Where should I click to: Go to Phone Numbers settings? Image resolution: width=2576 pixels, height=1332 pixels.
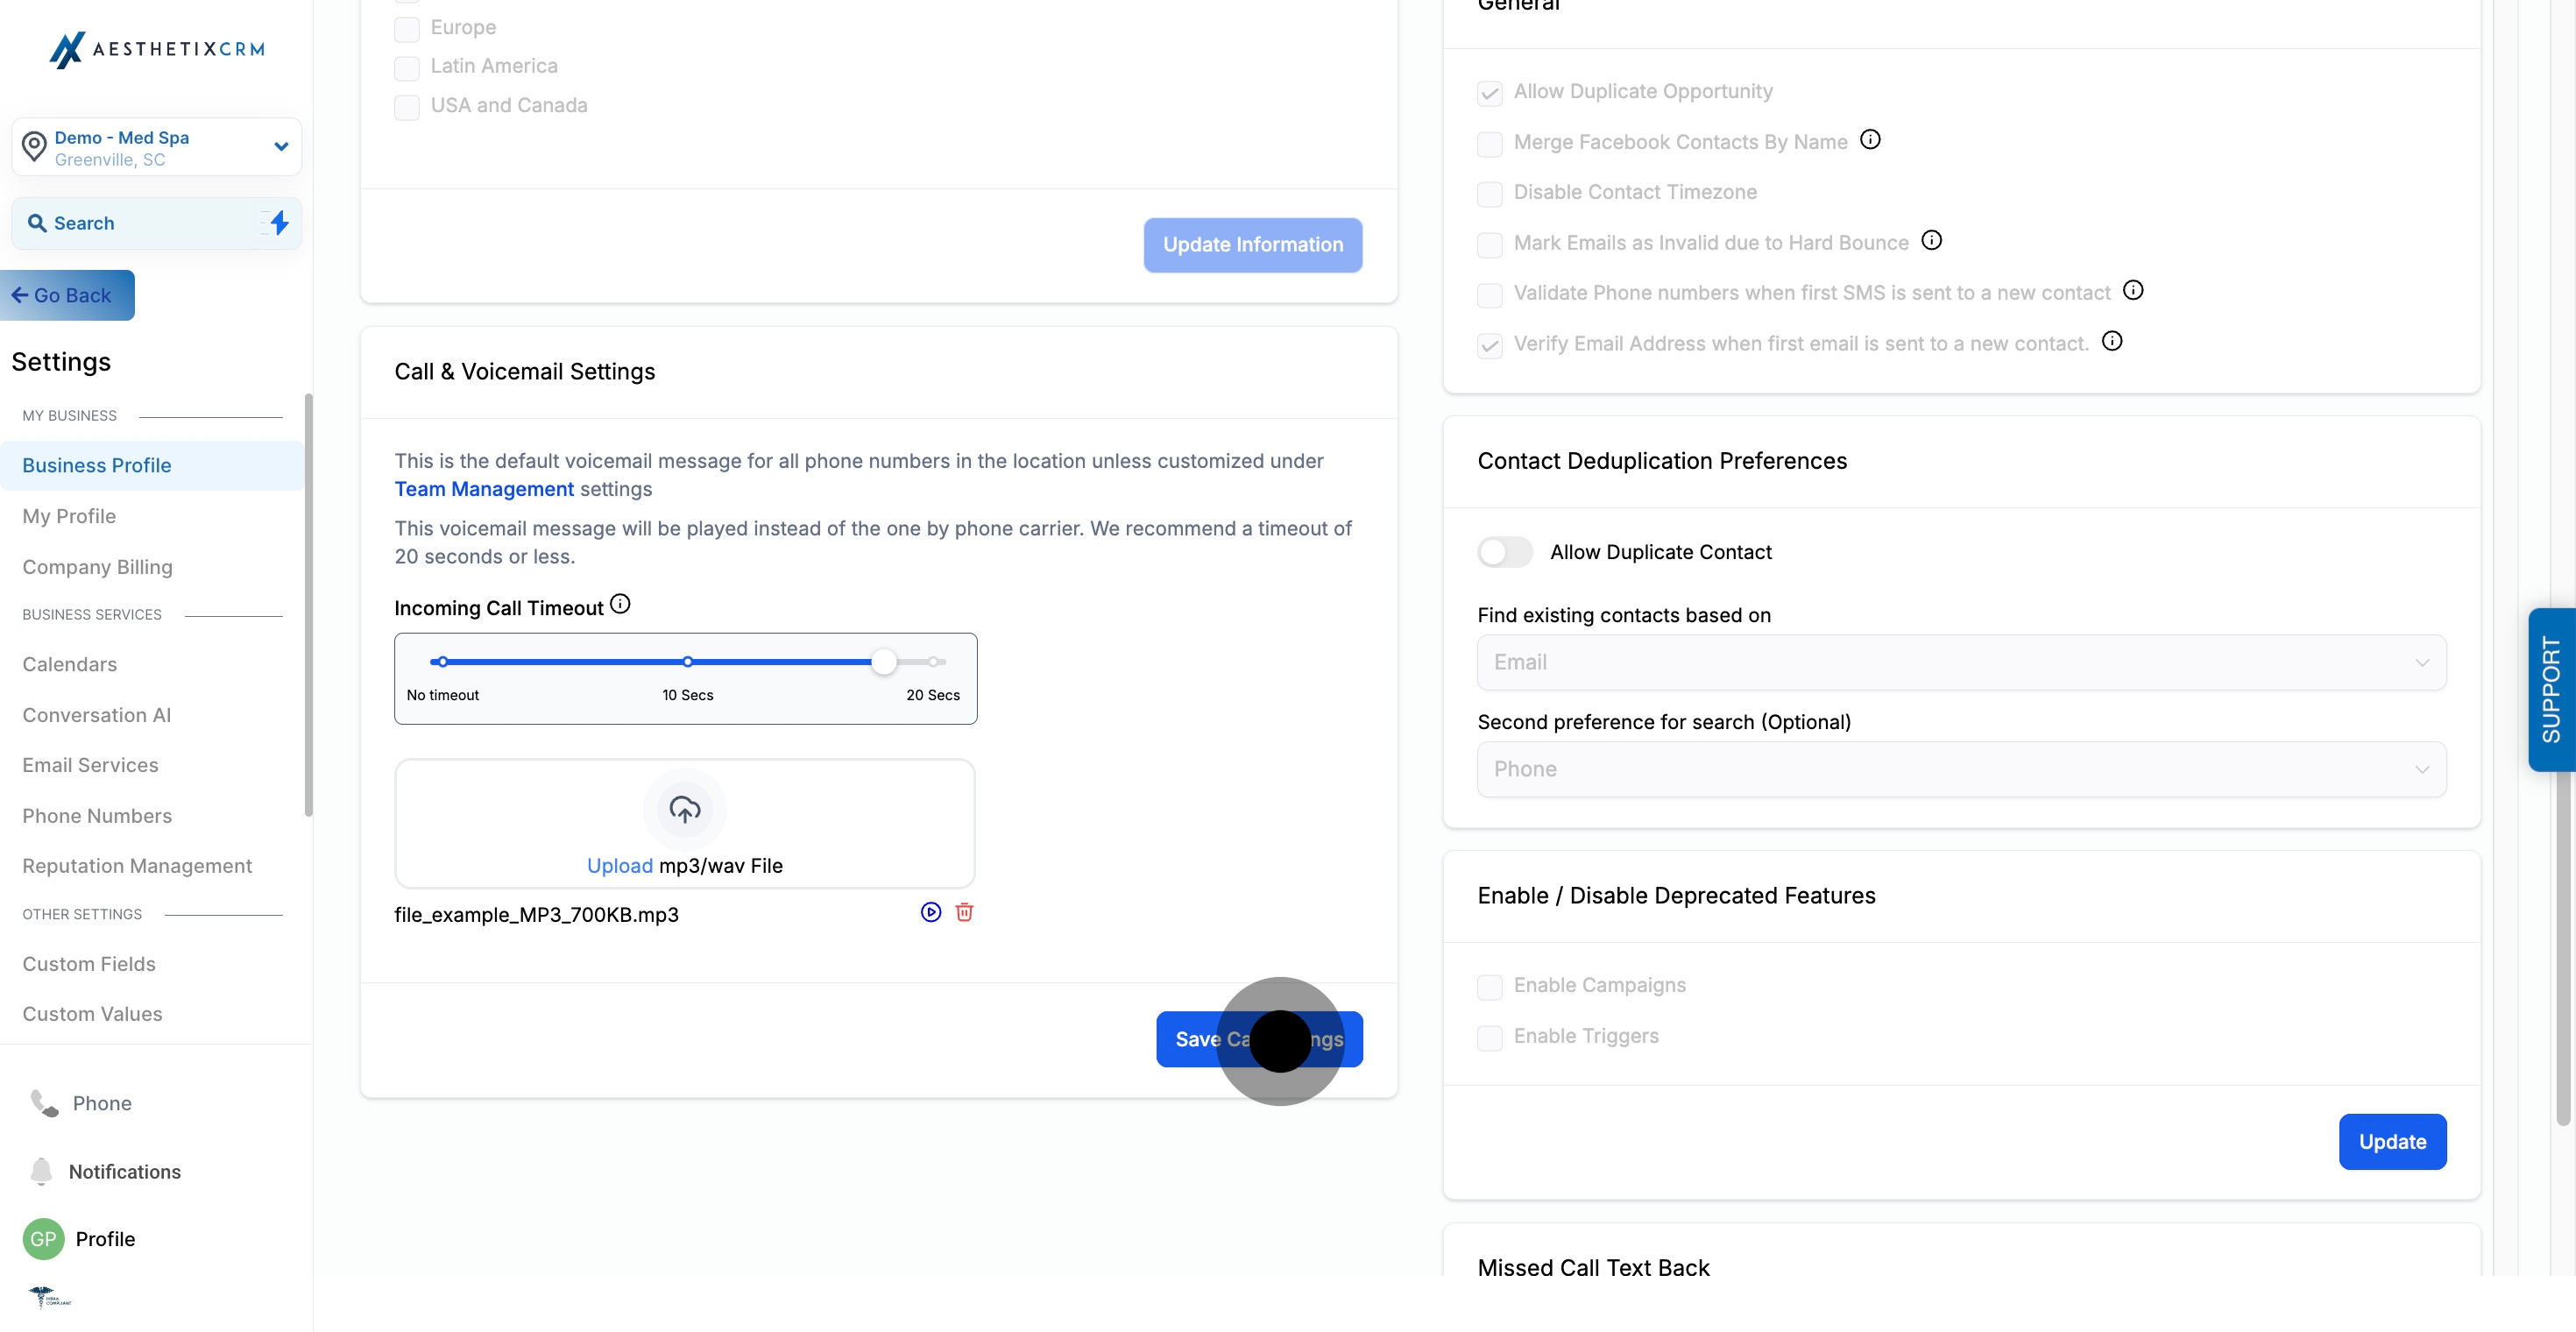click(97, 816)
